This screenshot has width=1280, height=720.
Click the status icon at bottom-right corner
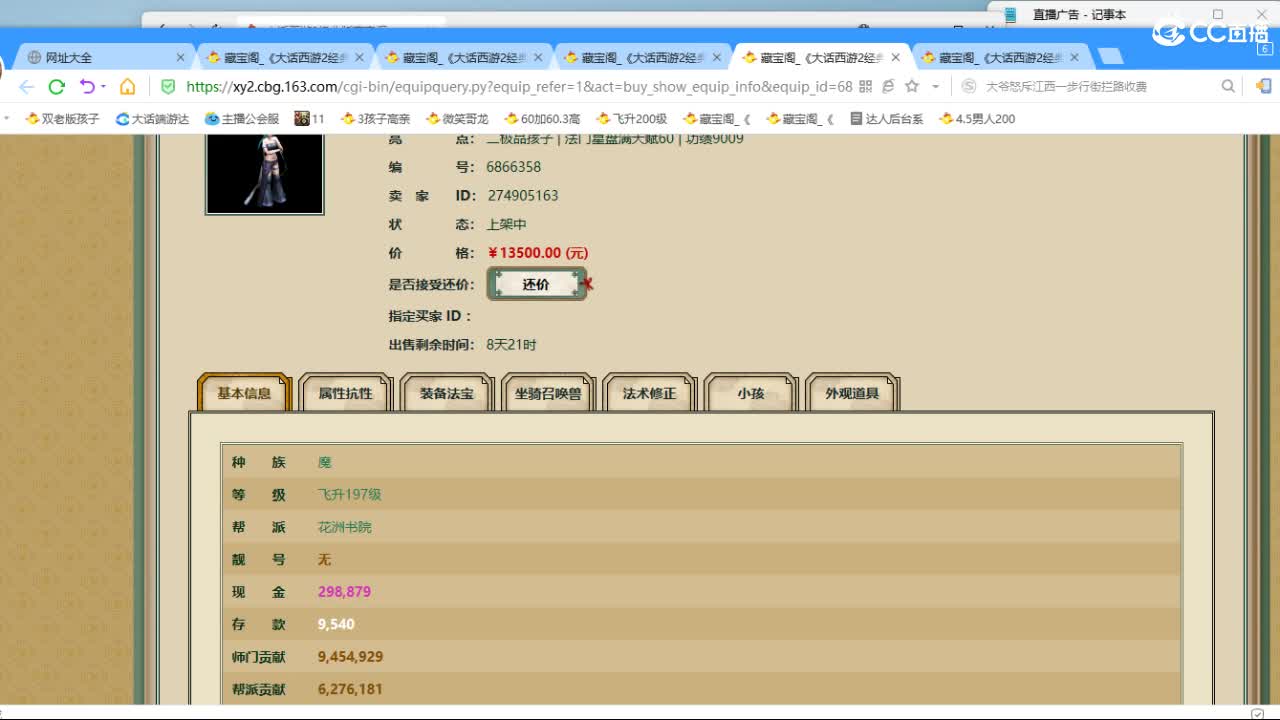pos(1257,713)
